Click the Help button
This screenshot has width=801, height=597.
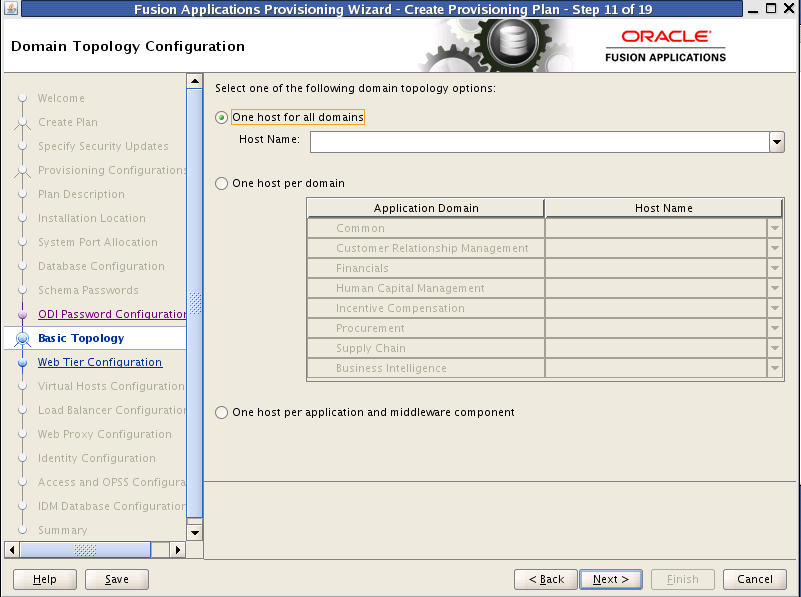tap(45, 579)
